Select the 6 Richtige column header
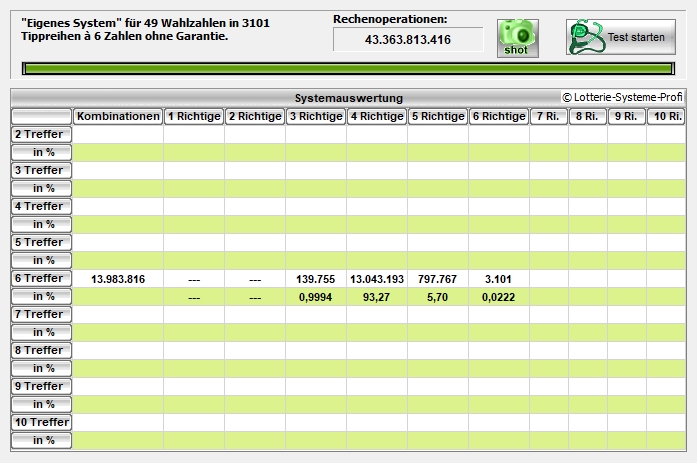This screenshot has height=463, width=697. [498, 116]
